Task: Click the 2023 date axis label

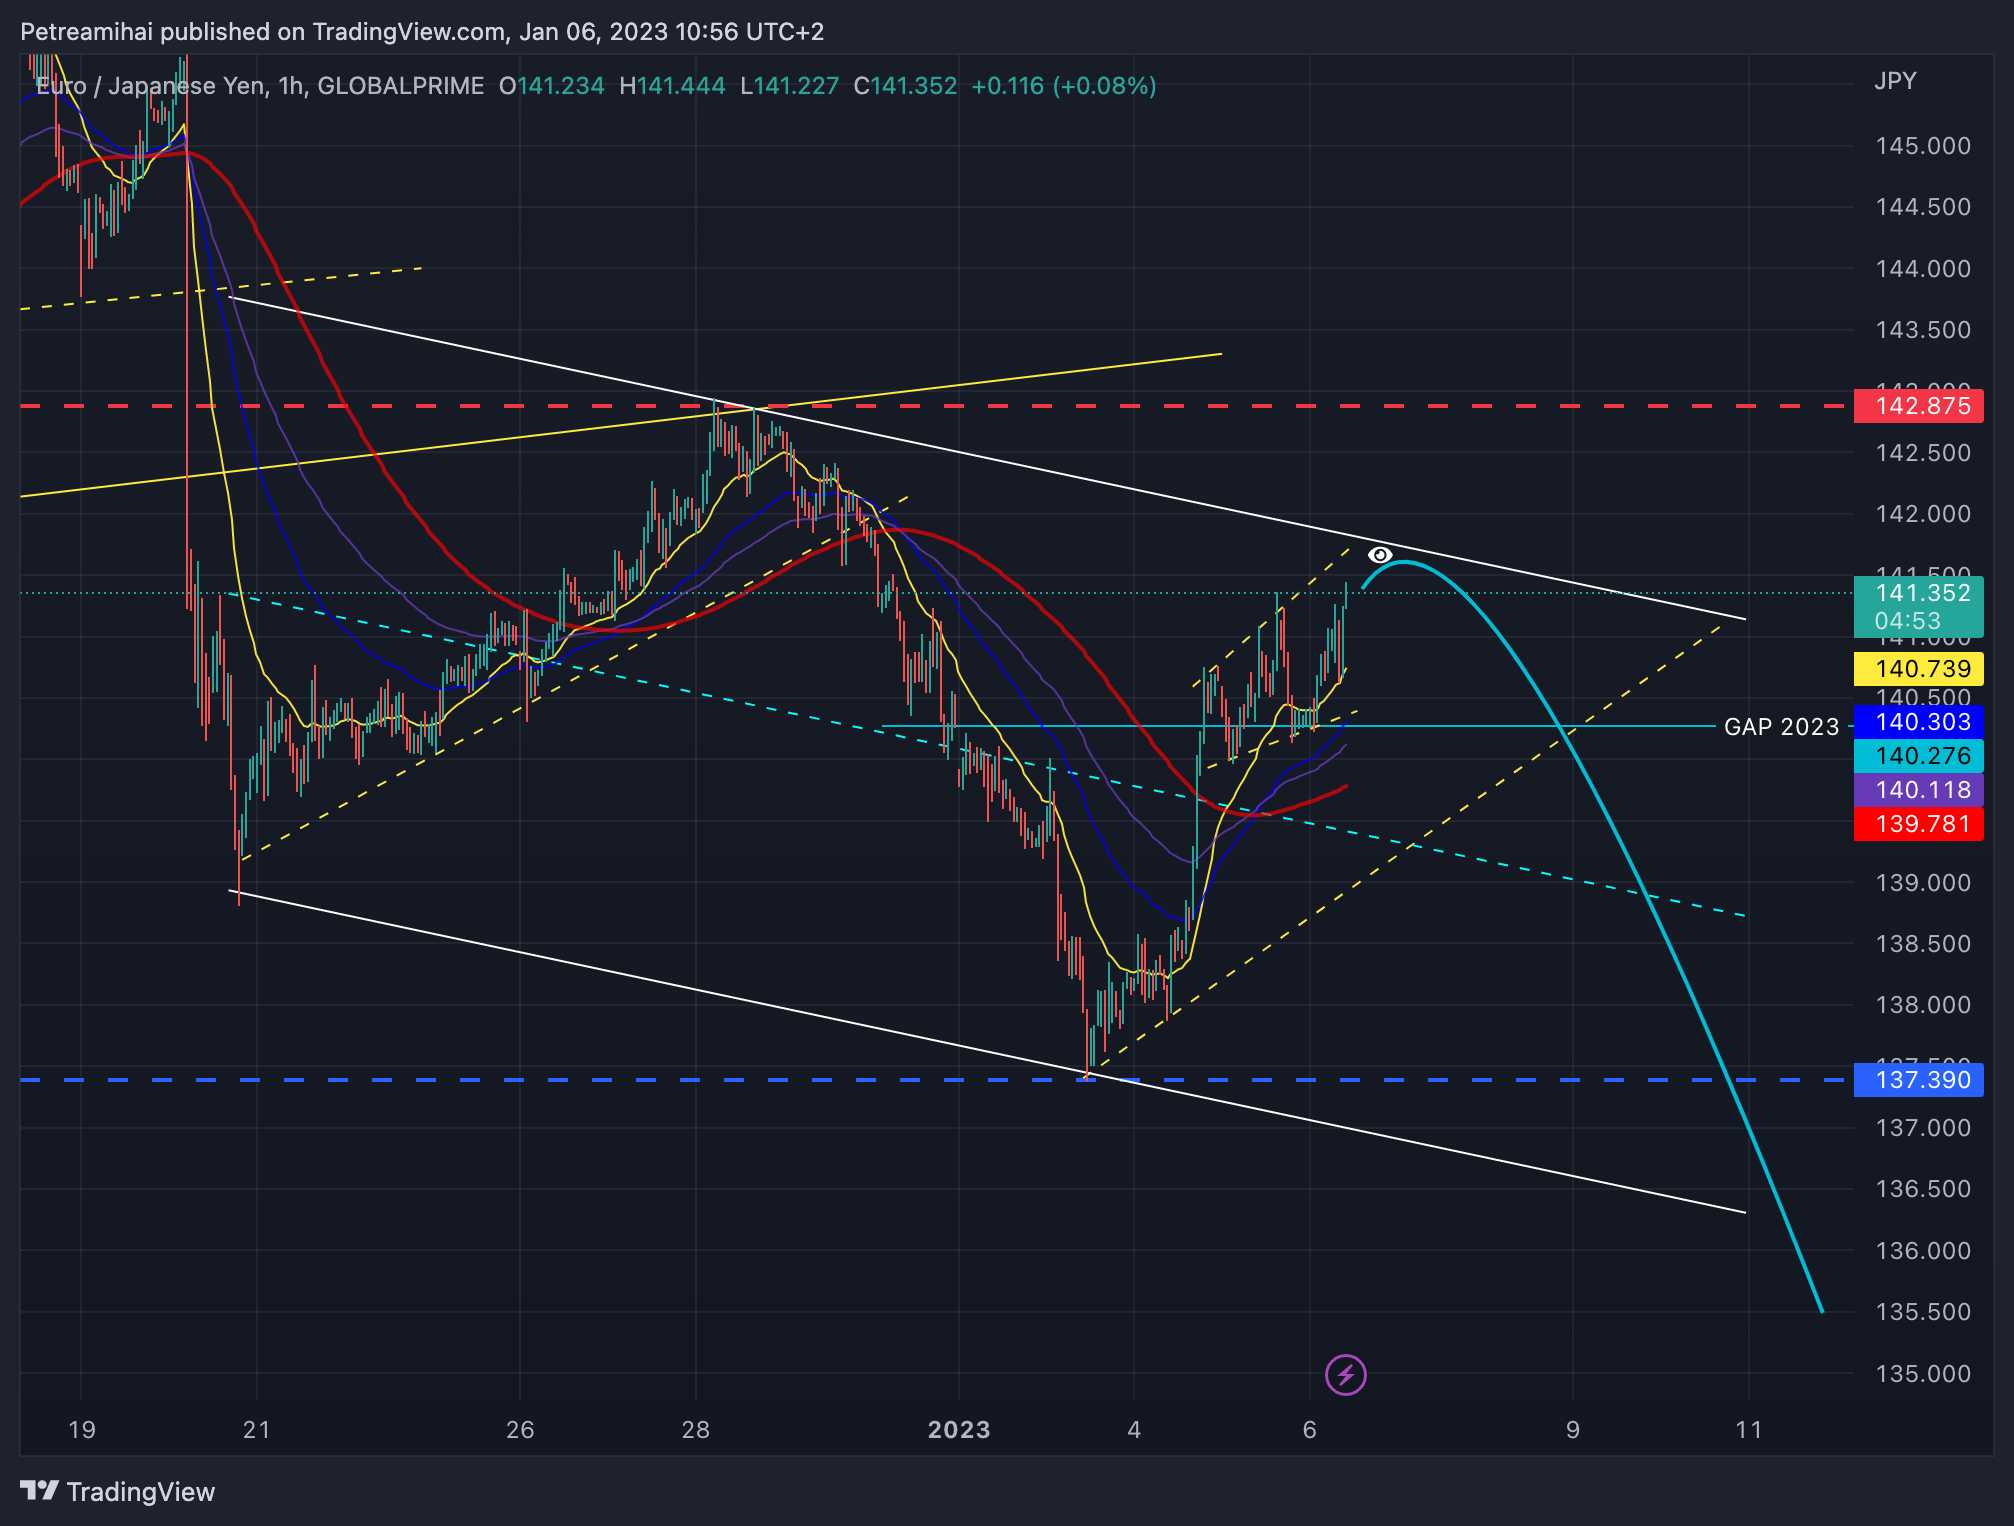Action: [959, 1430]
